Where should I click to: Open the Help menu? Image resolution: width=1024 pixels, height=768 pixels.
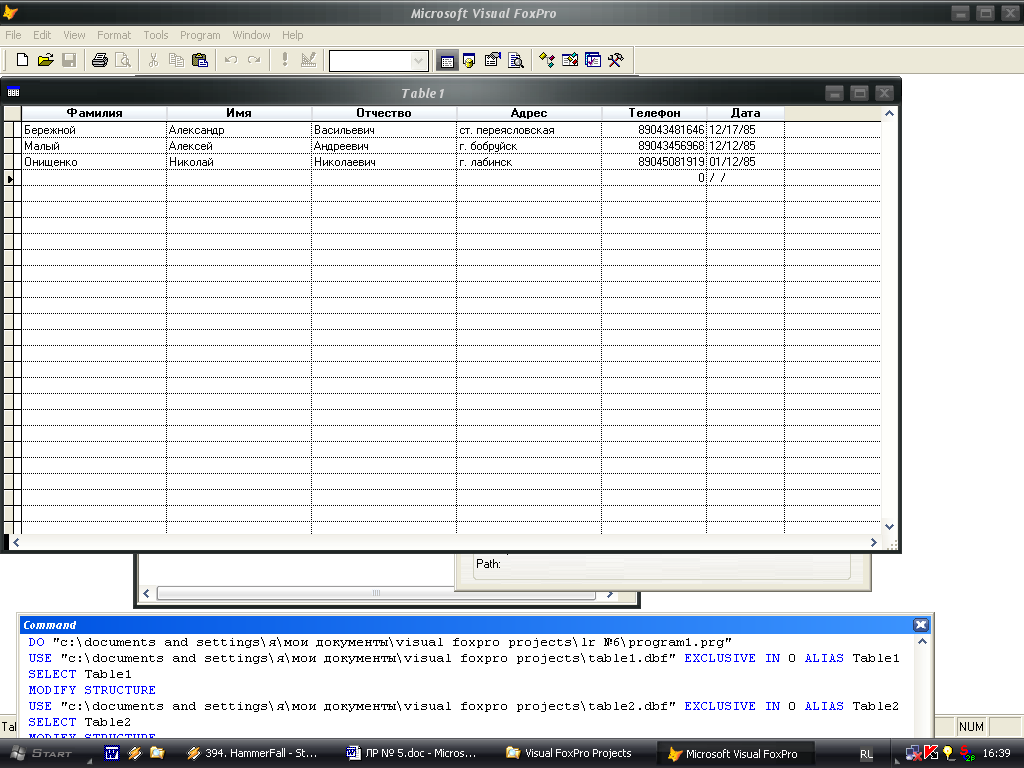[x=292, y=35]
